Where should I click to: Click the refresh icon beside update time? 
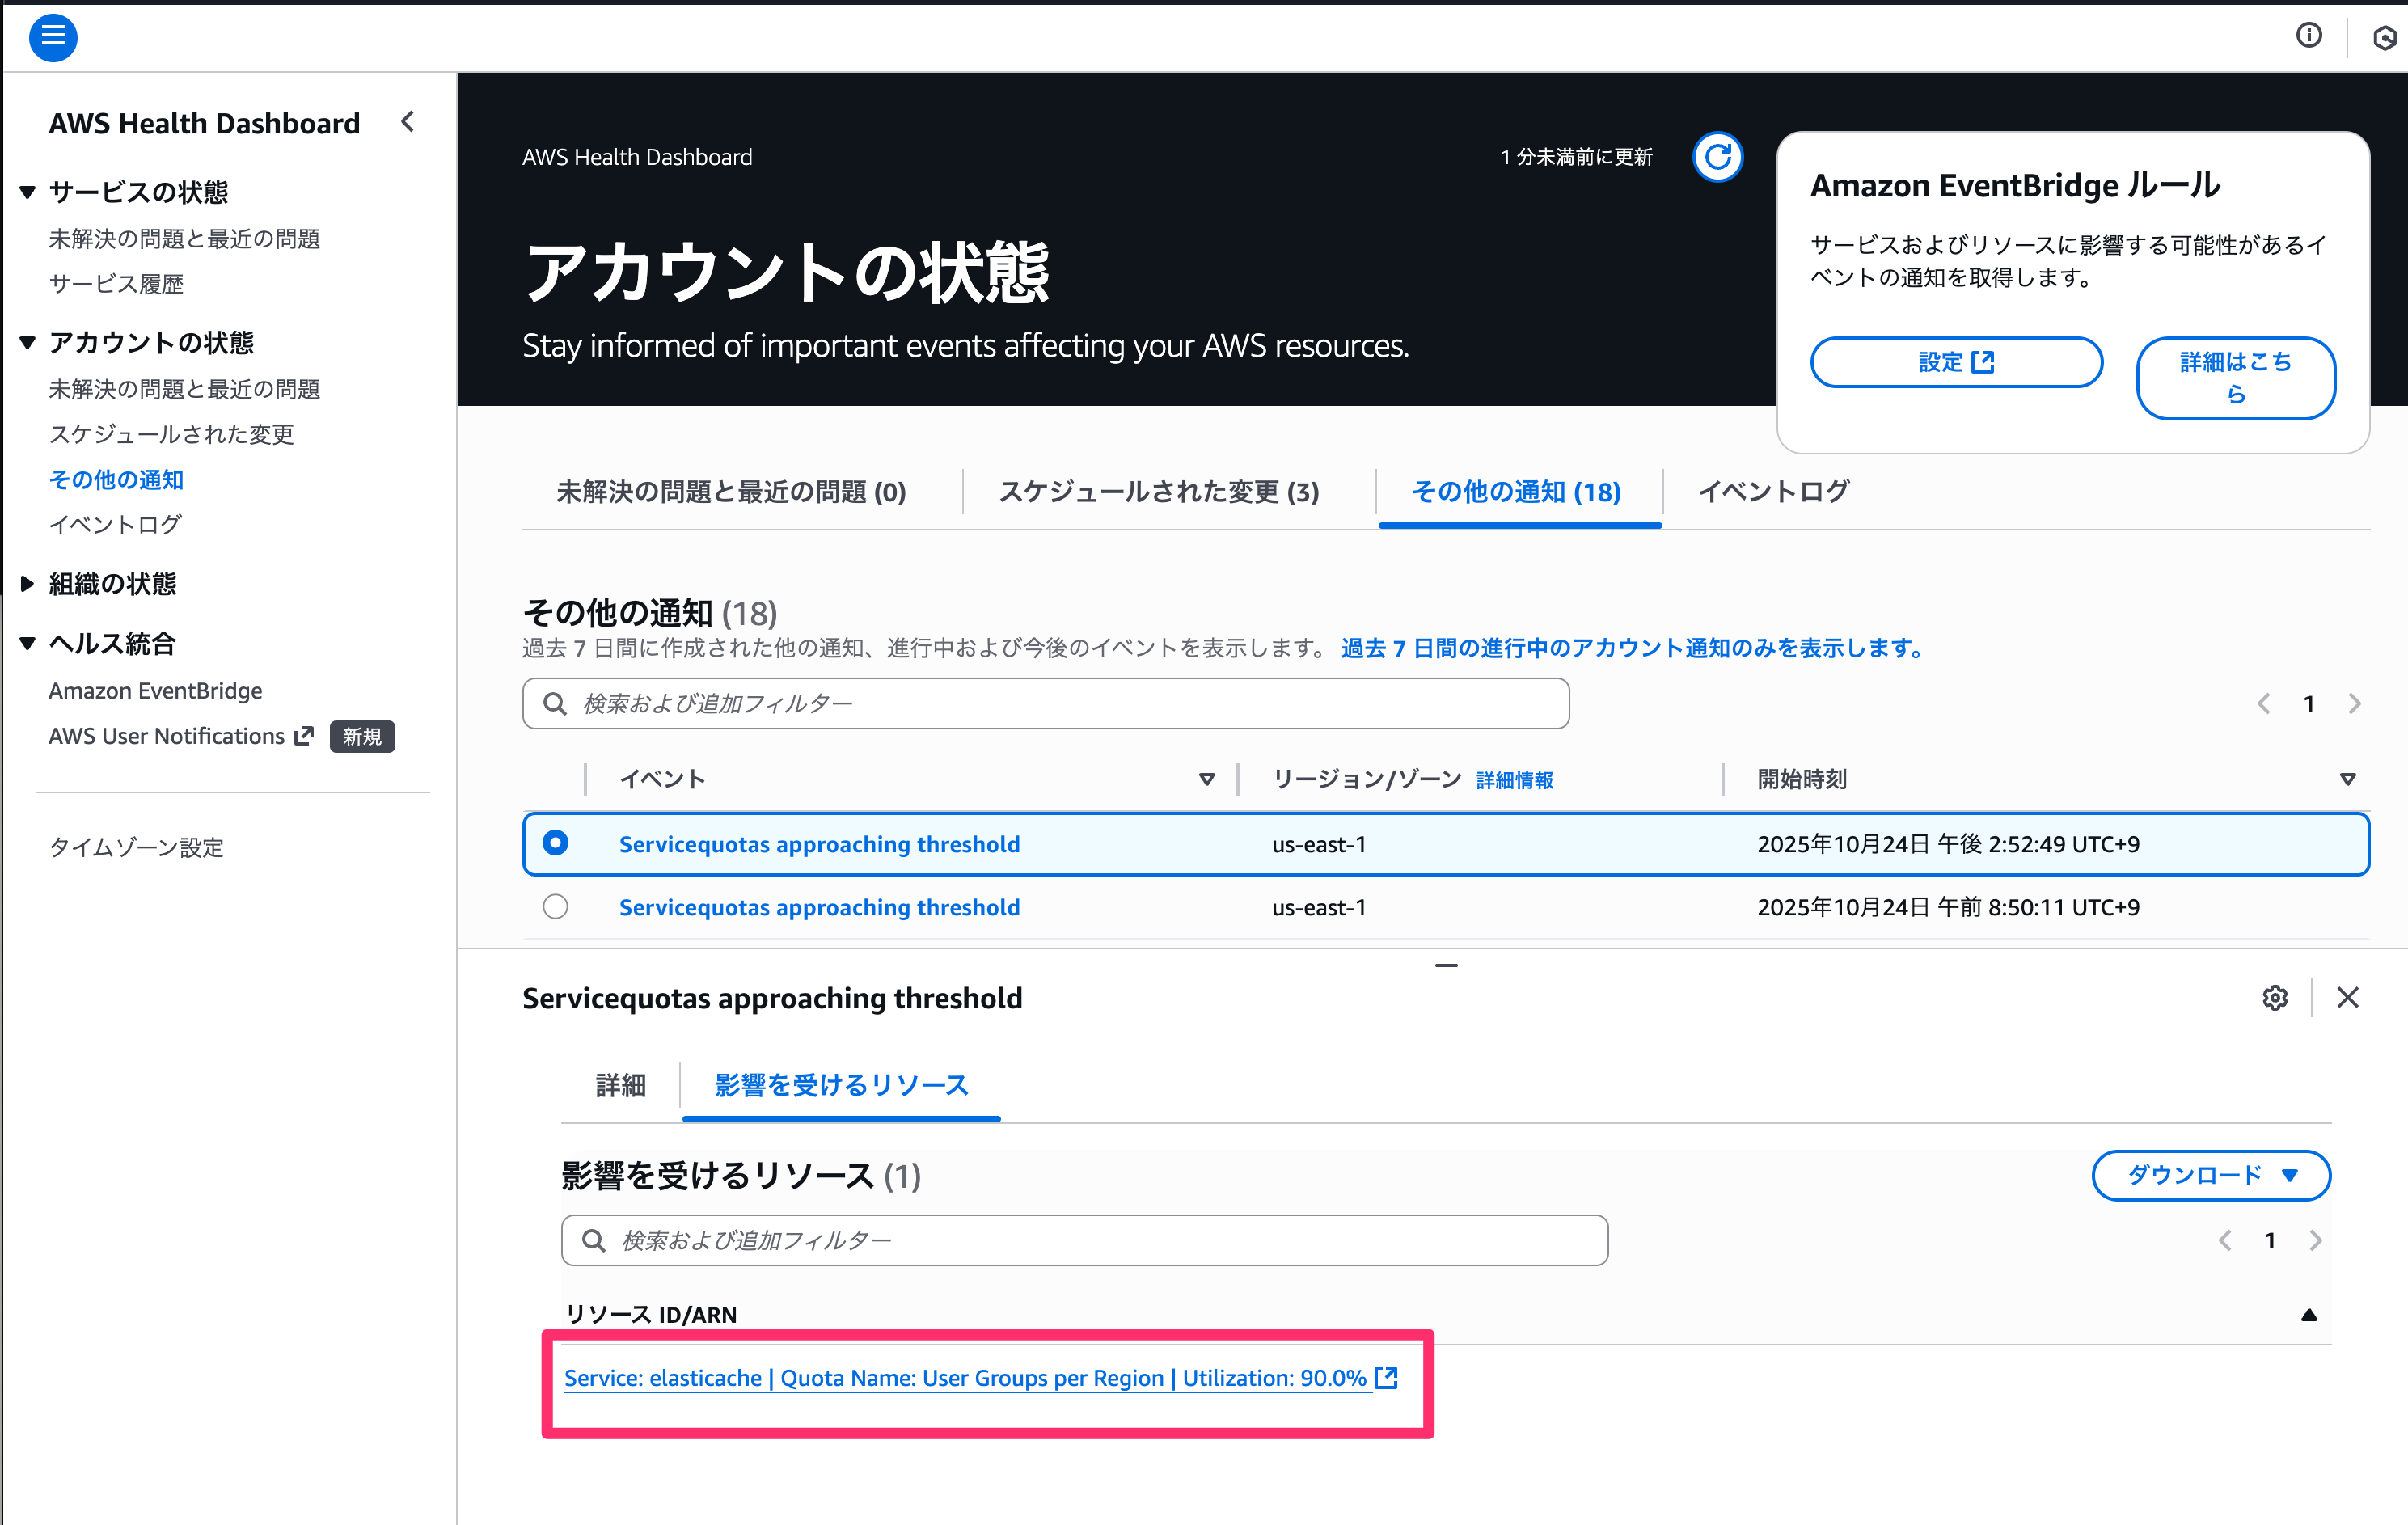coord(1717,157)
